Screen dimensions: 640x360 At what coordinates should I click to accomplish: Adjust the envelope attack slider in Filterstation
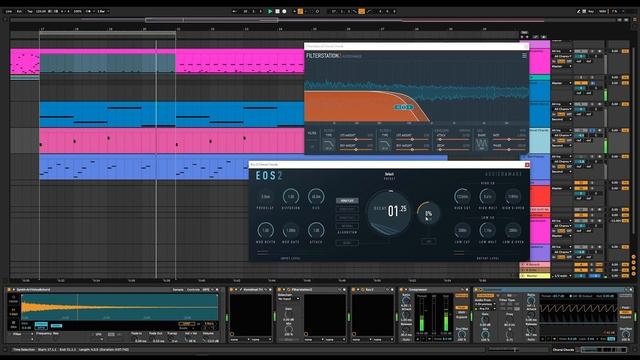(453, 140)
